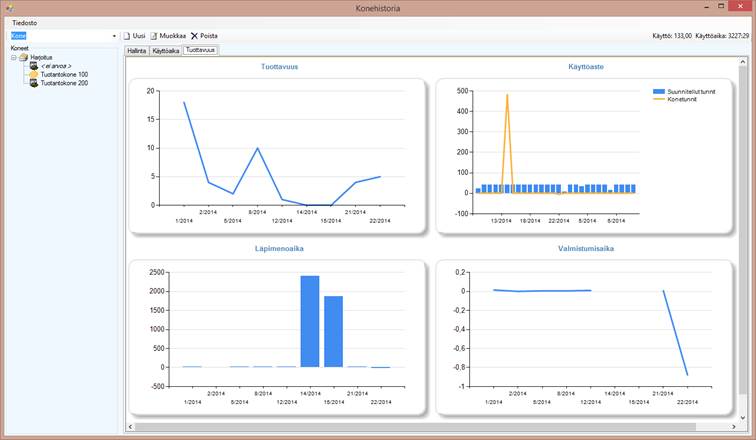Click the Uusi new document icon
Image resolution: width=756 pixels, height=440 pixels.
point(126,36)
